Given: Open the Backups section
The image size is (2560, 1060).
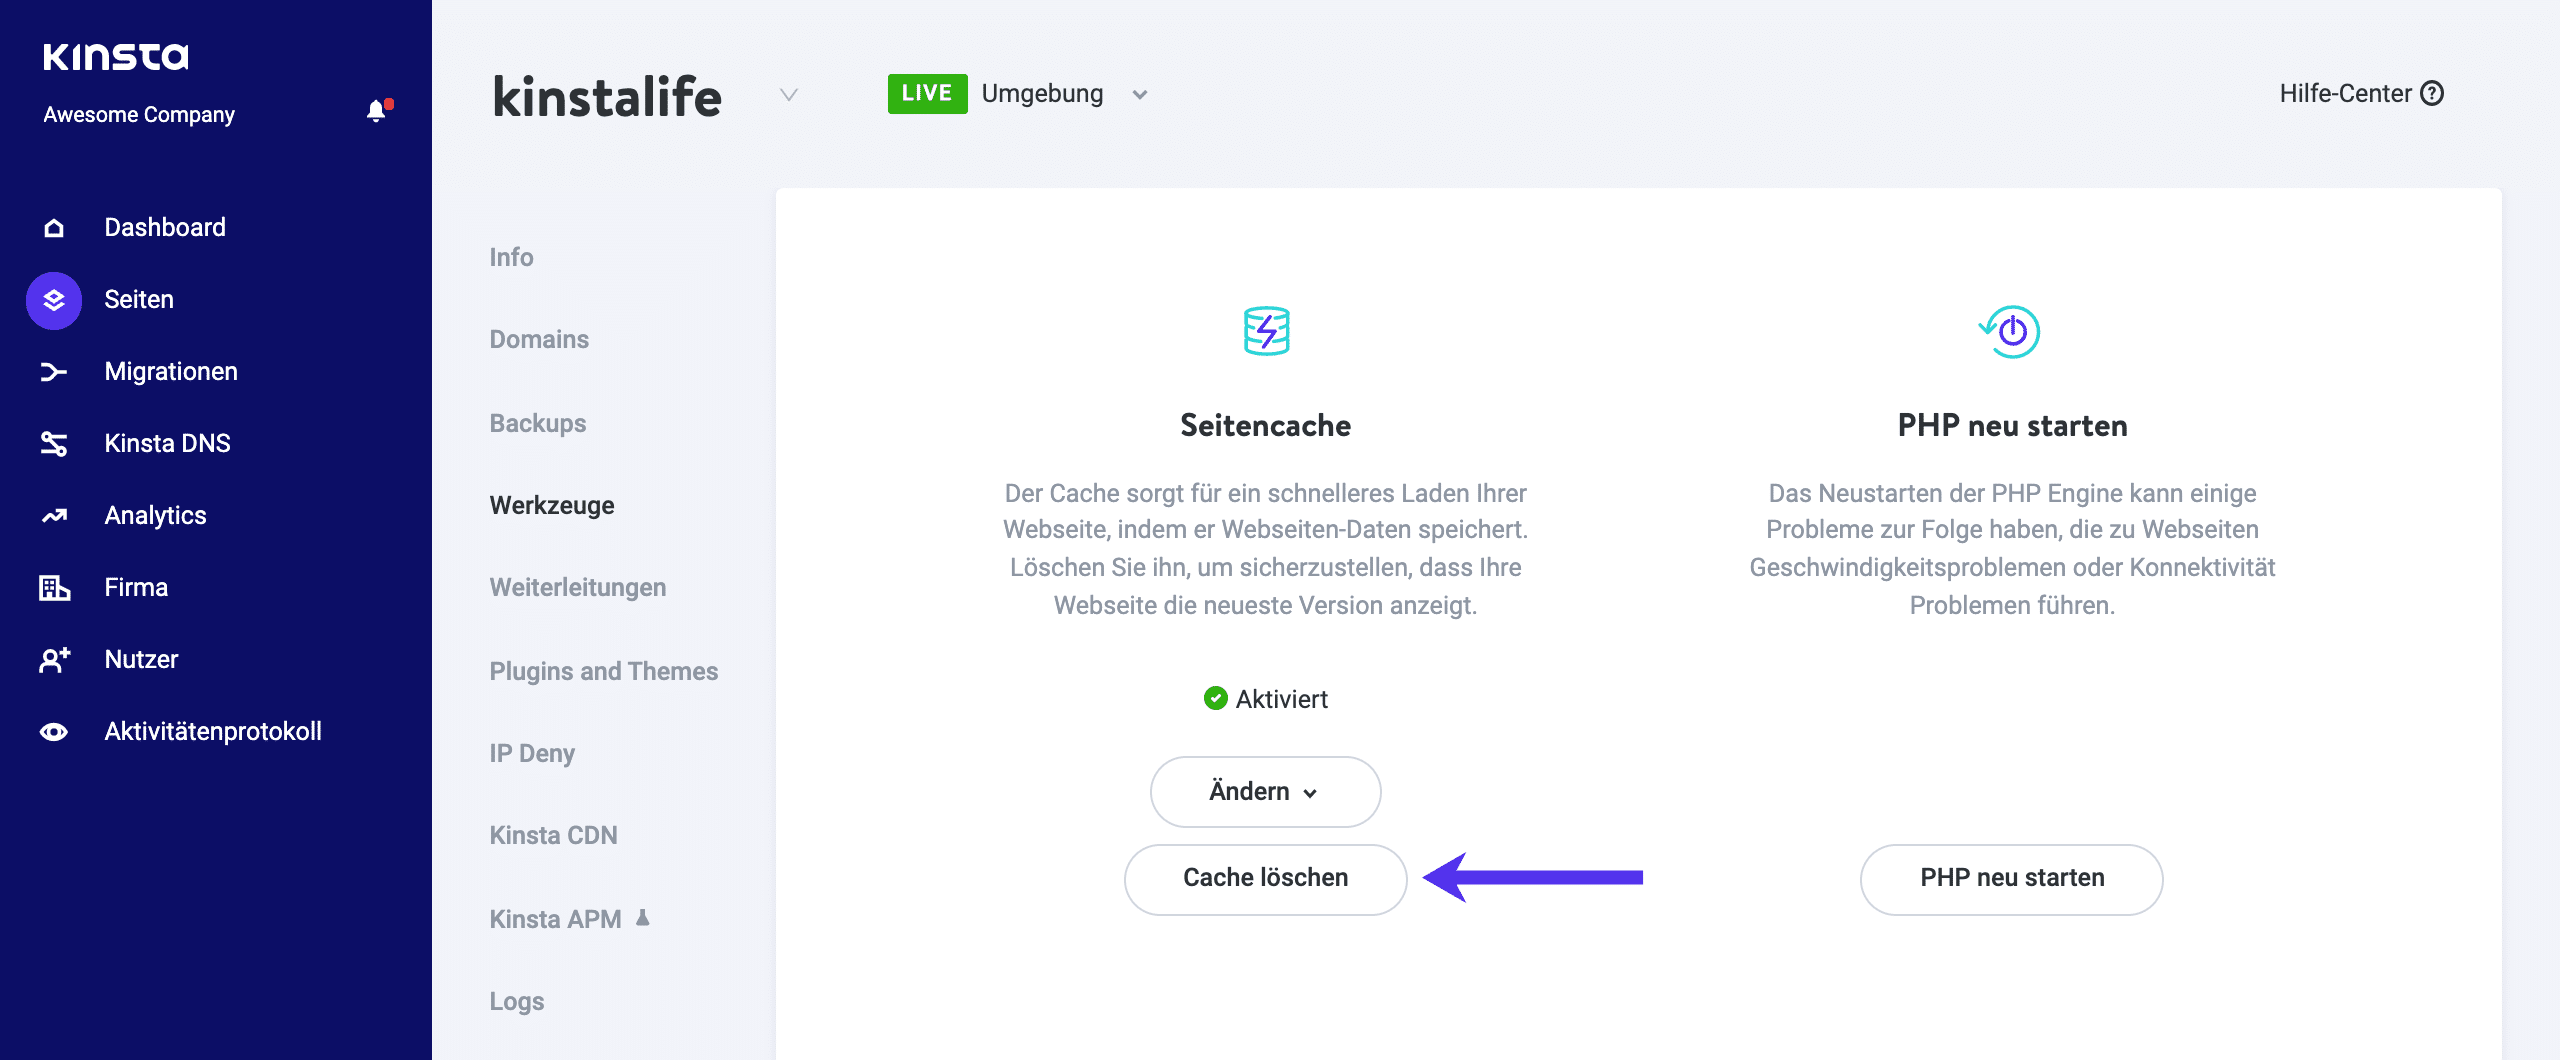Looking at the screenshot, I should click(537, 423).
